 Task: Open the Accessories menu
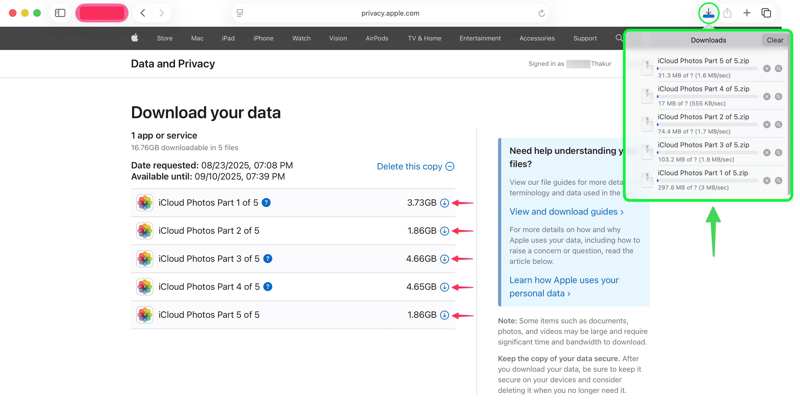point(537,38)
